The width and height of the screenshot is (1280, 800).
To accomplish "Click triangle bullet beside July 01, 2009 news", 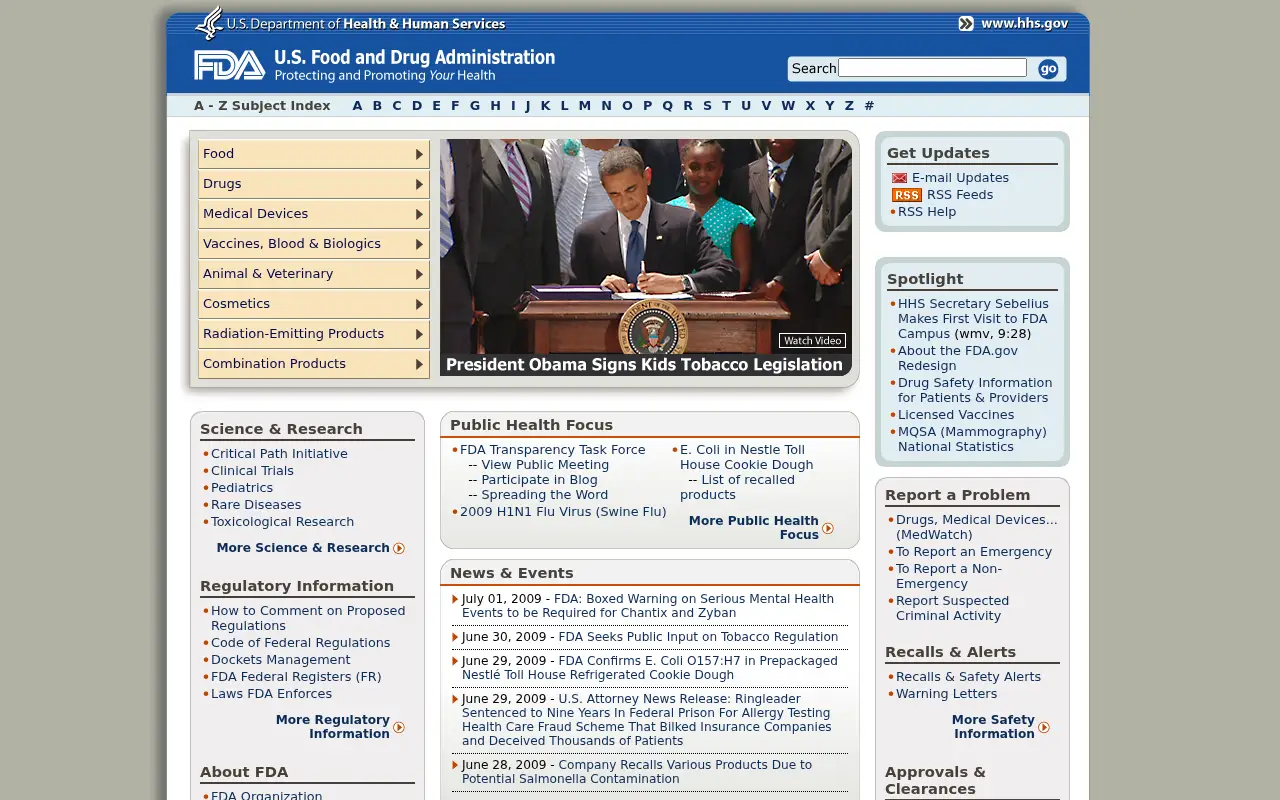I will [455, 599].
